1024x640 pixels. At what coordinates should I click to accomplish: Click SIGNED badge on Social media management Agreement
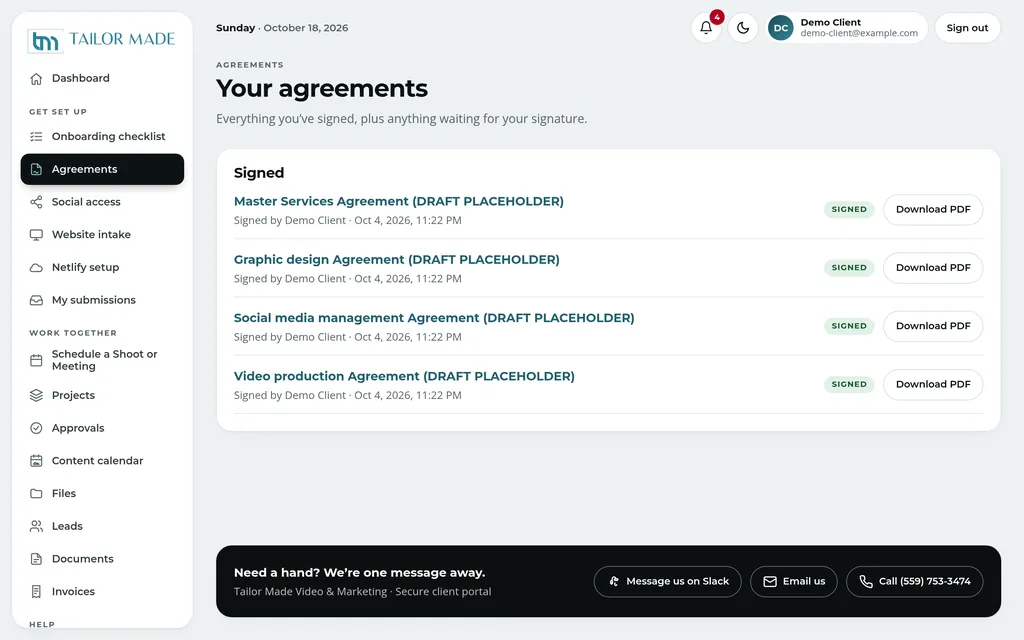click(849, 326)
